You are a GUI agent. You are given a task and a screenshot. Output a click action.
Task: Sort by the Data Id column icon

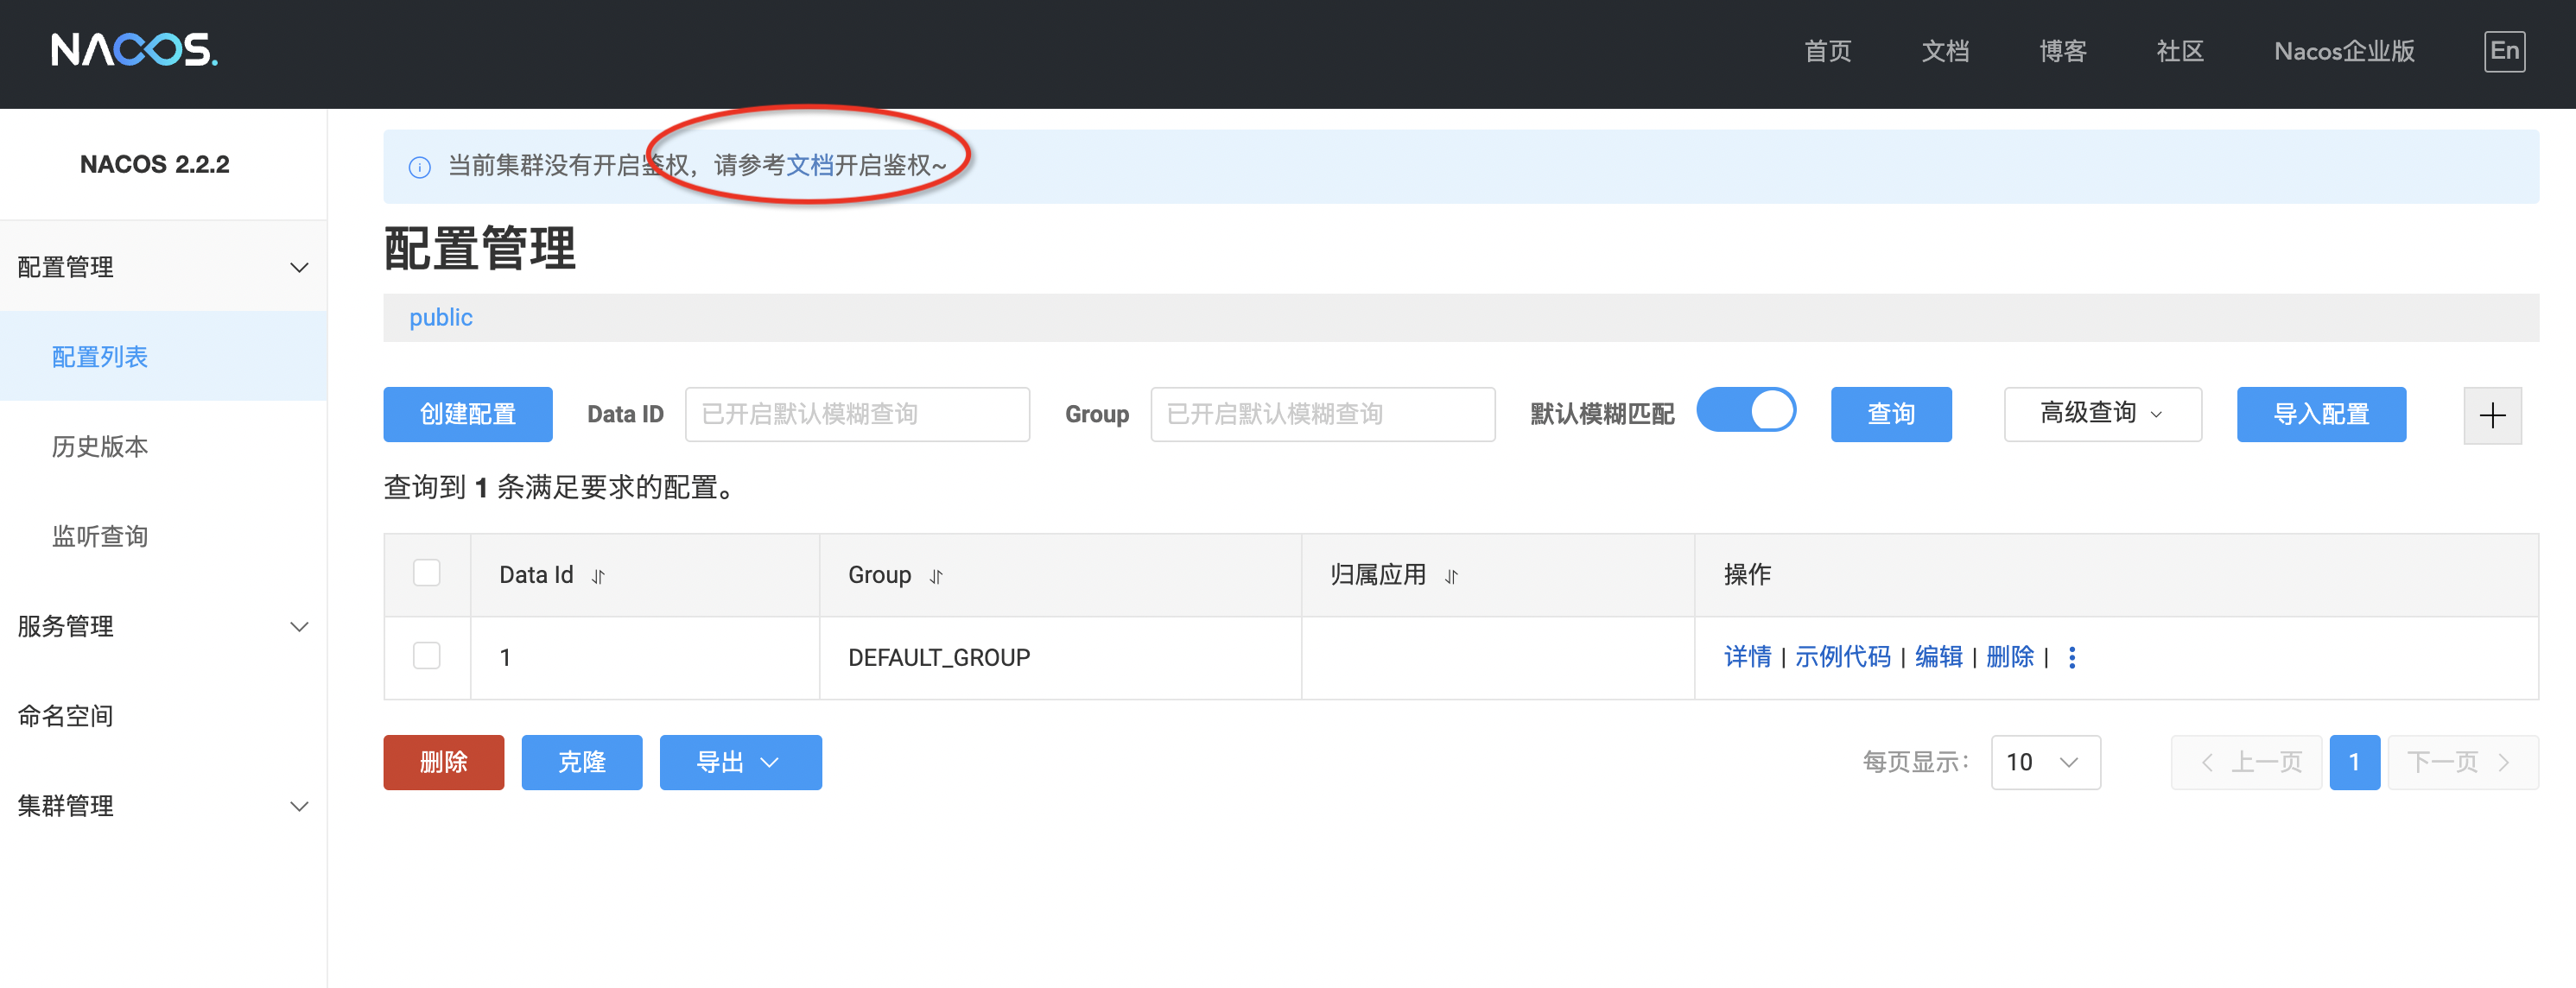(598, 576)
